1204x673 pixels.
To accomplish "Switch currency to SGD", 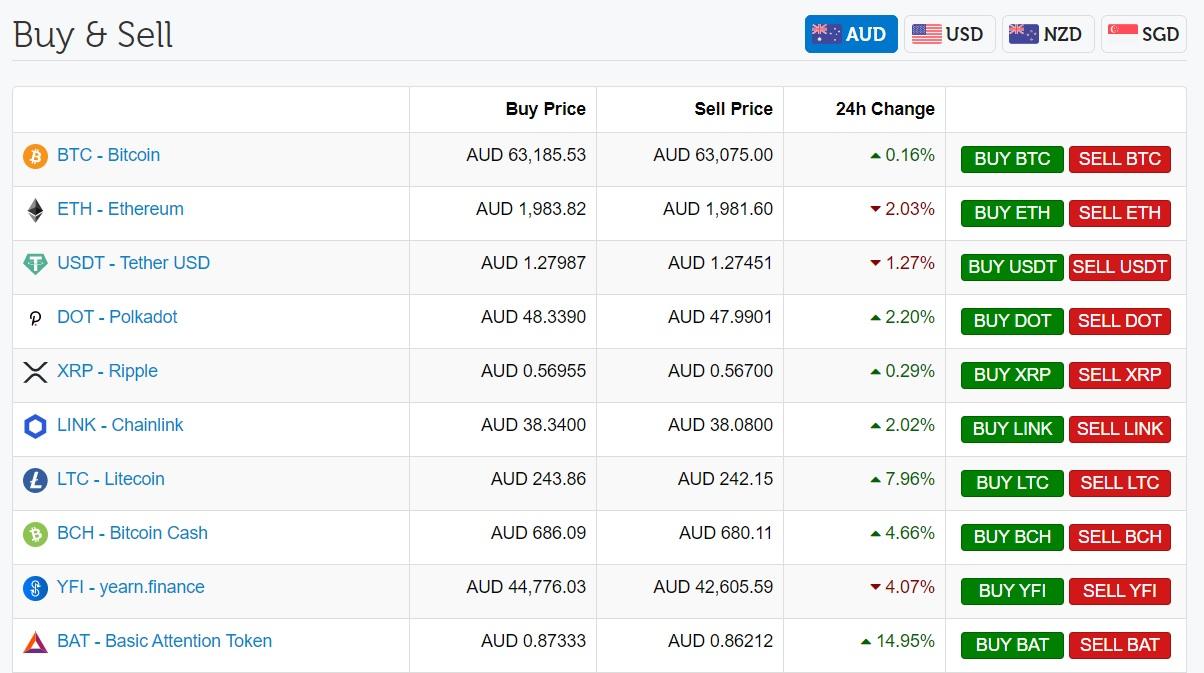I will pyautogui.click(x=1146, y=34).
